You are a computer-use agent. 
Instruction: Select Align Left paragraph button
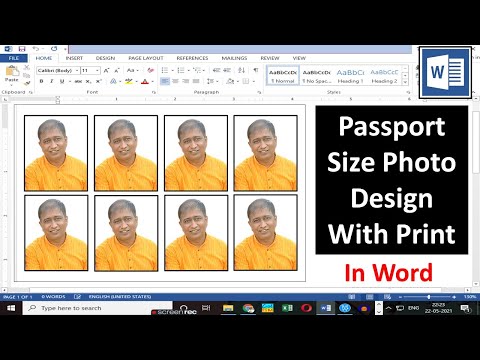point(165,81)
